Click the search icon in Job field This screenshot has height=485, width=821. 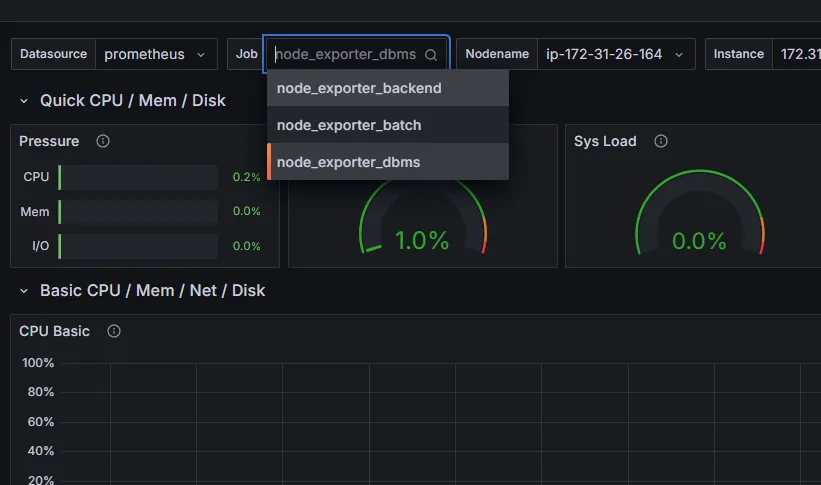click(x=431, y=54)
